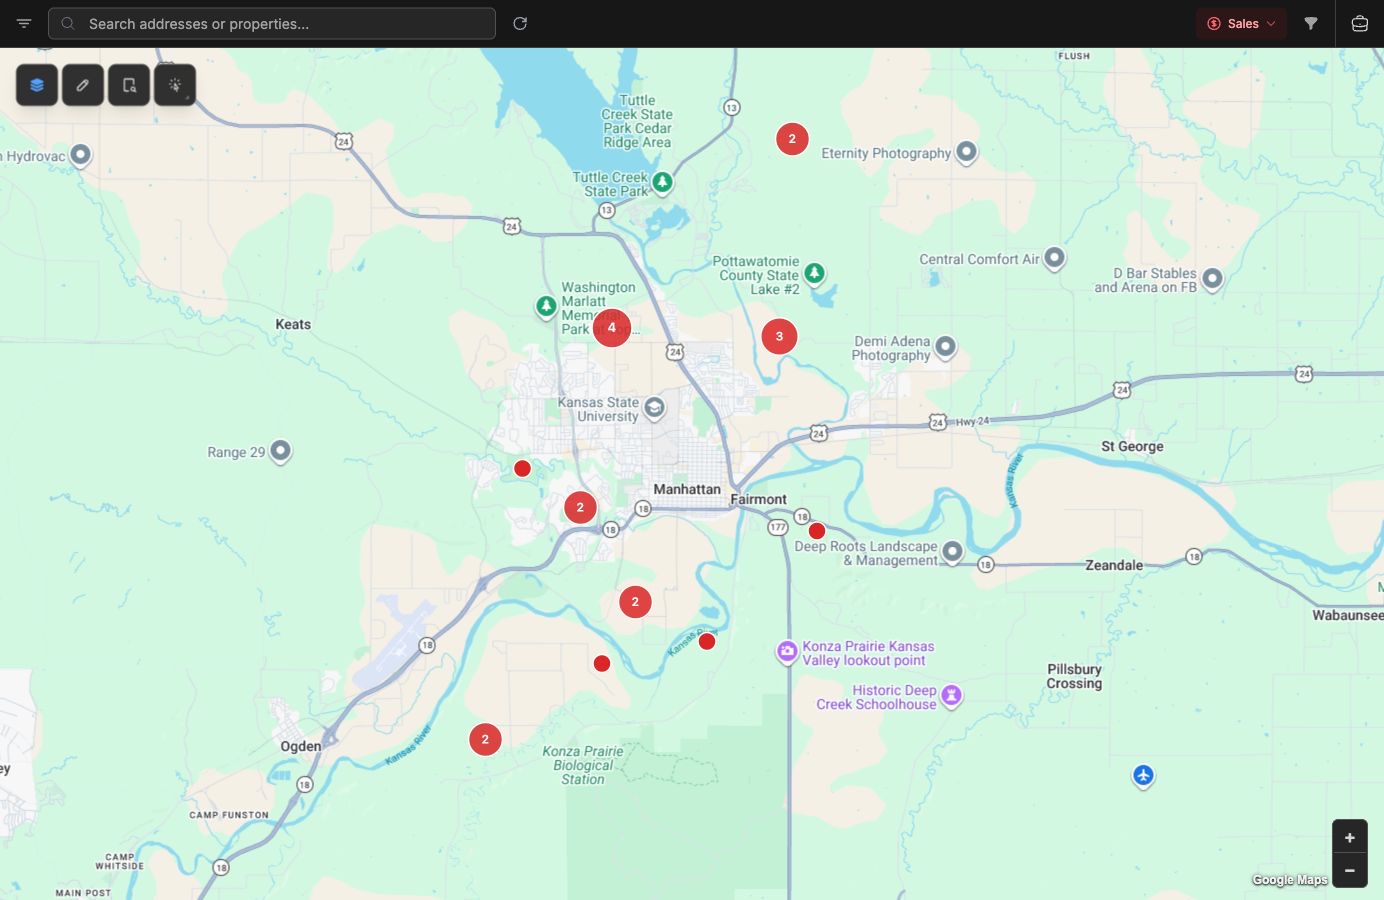The height and width of the screenshot is (900, 1384).
Task: Zoom in on the map
Action: [x=1350, y=838]
